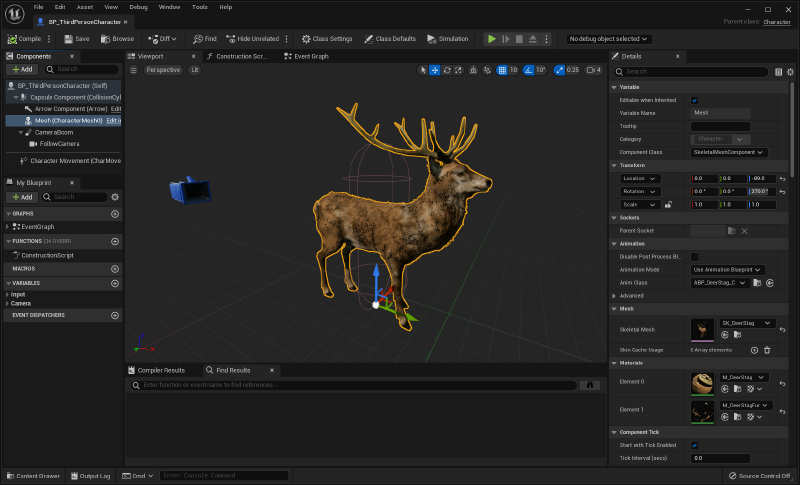The height and width of the screenshot is (485, 800).
Task: Start Play in Editor with the green arrow
Action: 491,39
